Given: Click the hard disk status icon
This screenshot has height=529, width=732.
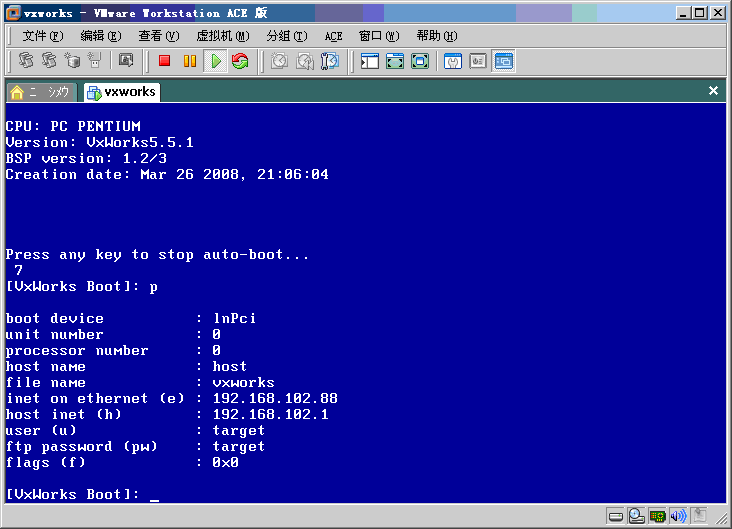Looking at the screenshot, I should click(616, 516).
